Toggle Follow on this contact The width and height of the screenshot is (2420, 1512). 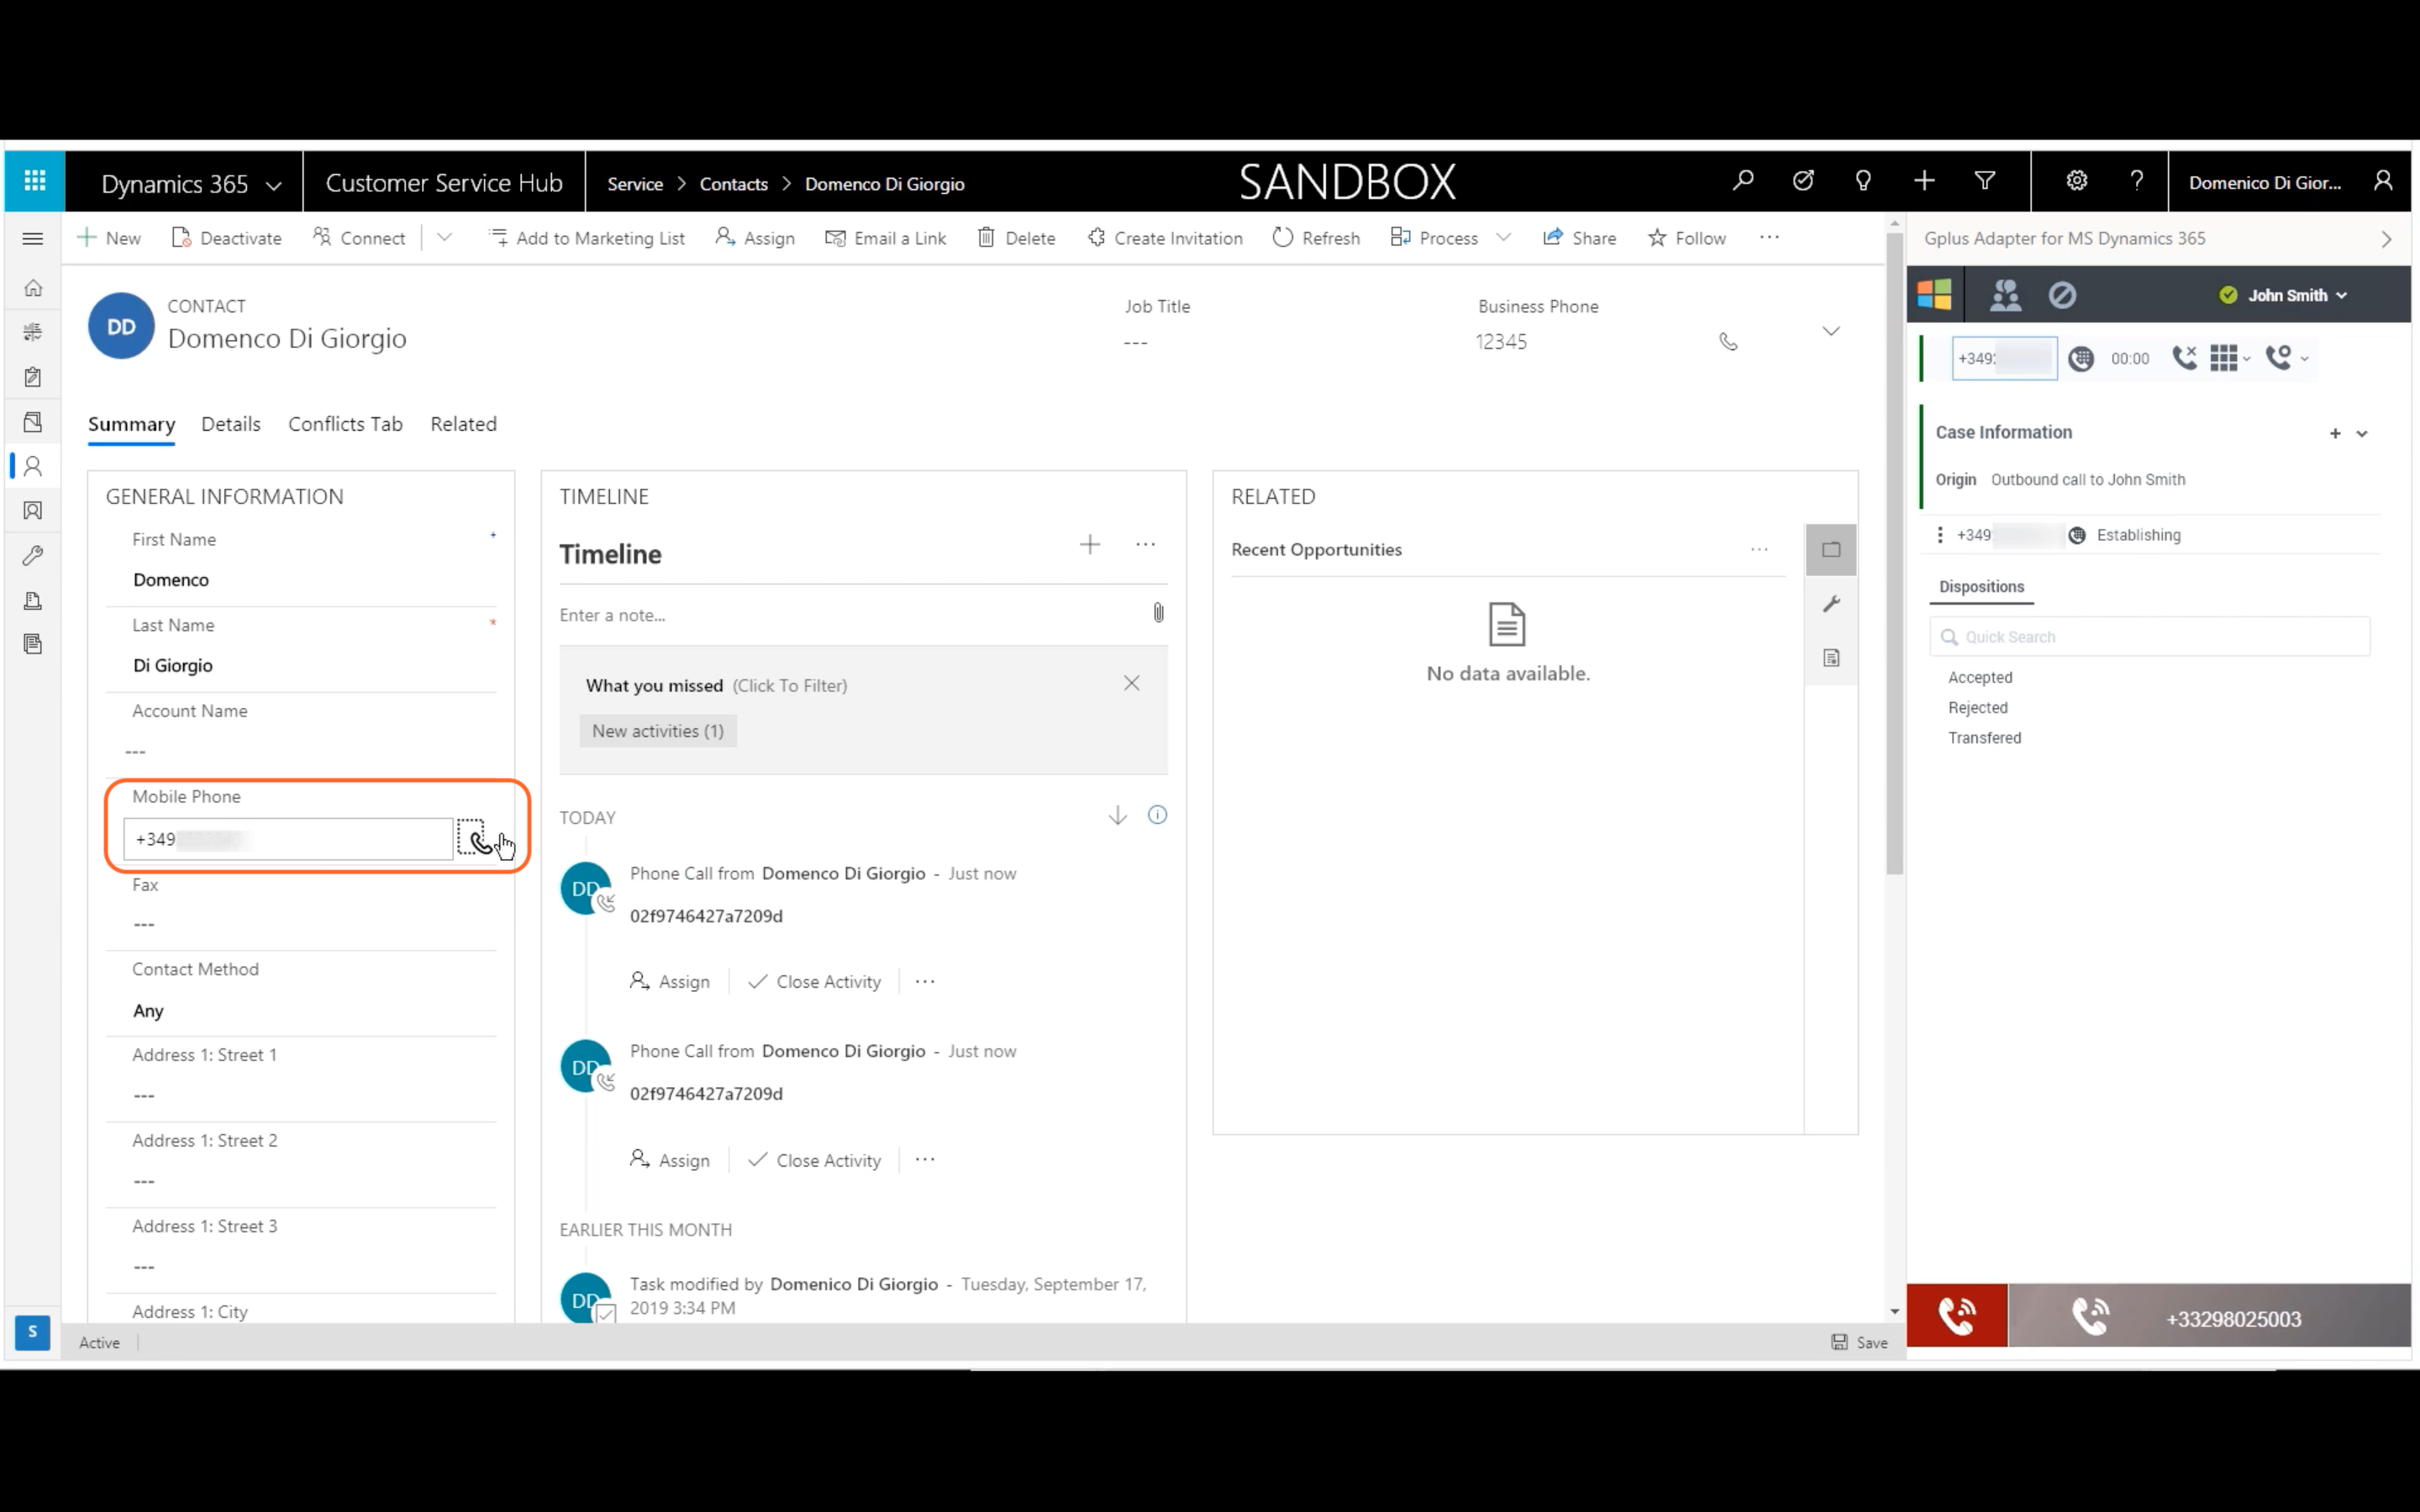click(x=1687, y=238)
